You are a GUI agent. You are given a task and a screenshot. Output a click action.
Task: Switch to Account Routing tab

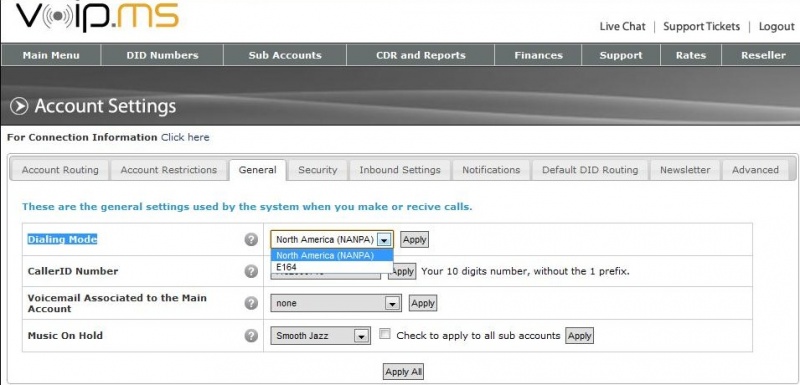pyautogui.click(x=60, y=170)
